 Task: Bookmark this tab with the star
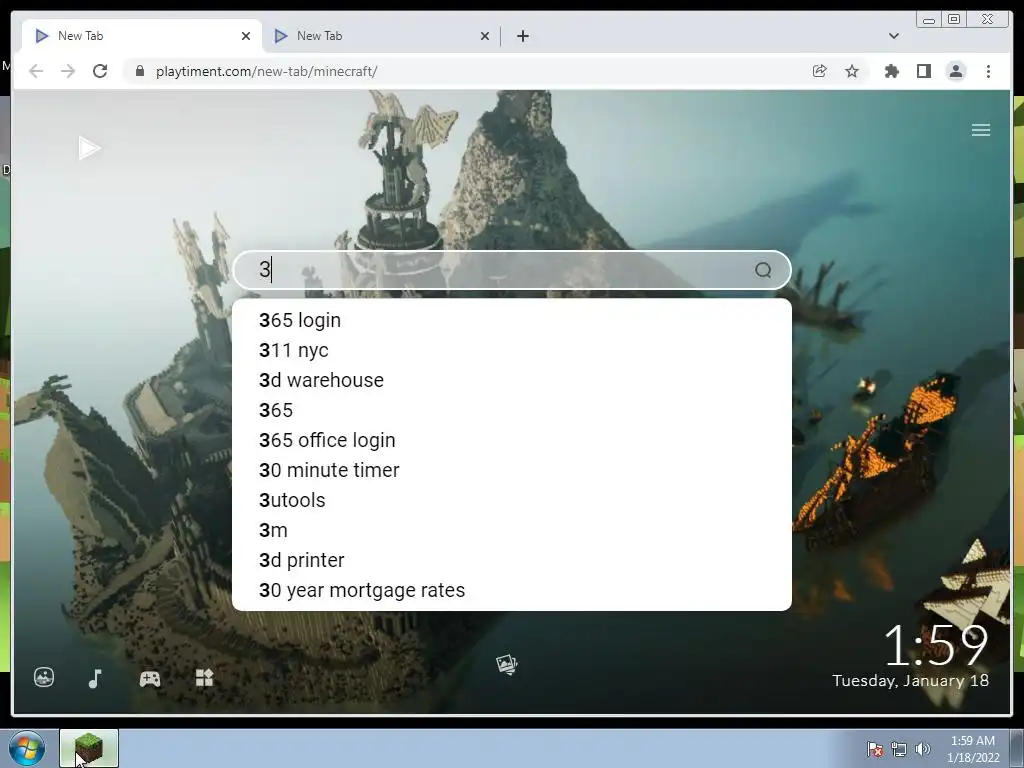tap(852, 71)
